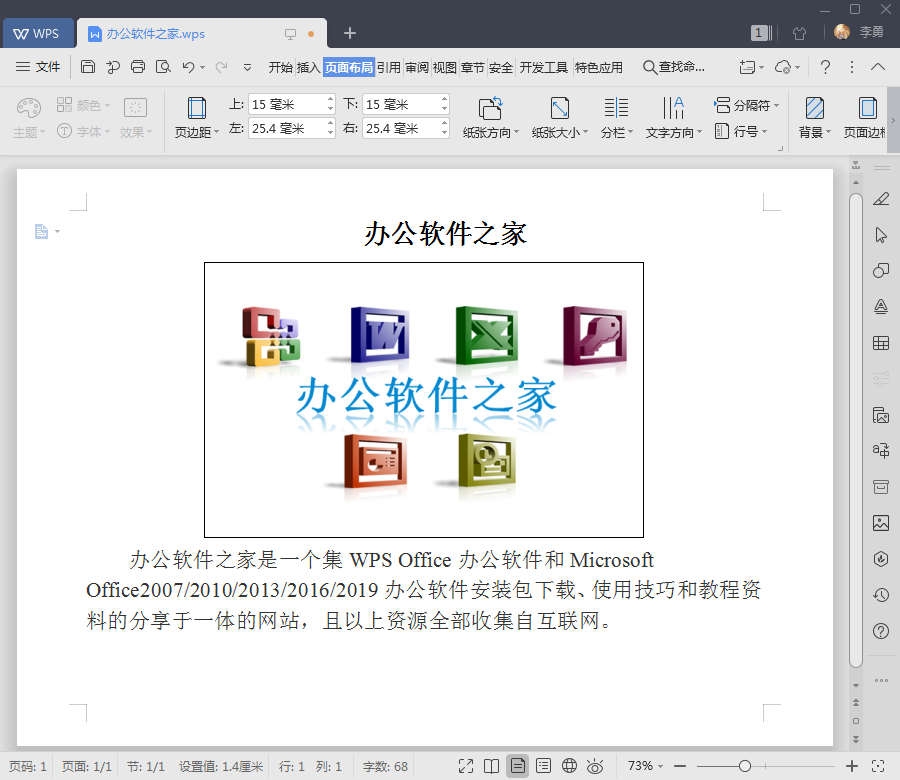Enable full screen view in status bar
This screenshot has height=780, width=900.
pos(465,766)
